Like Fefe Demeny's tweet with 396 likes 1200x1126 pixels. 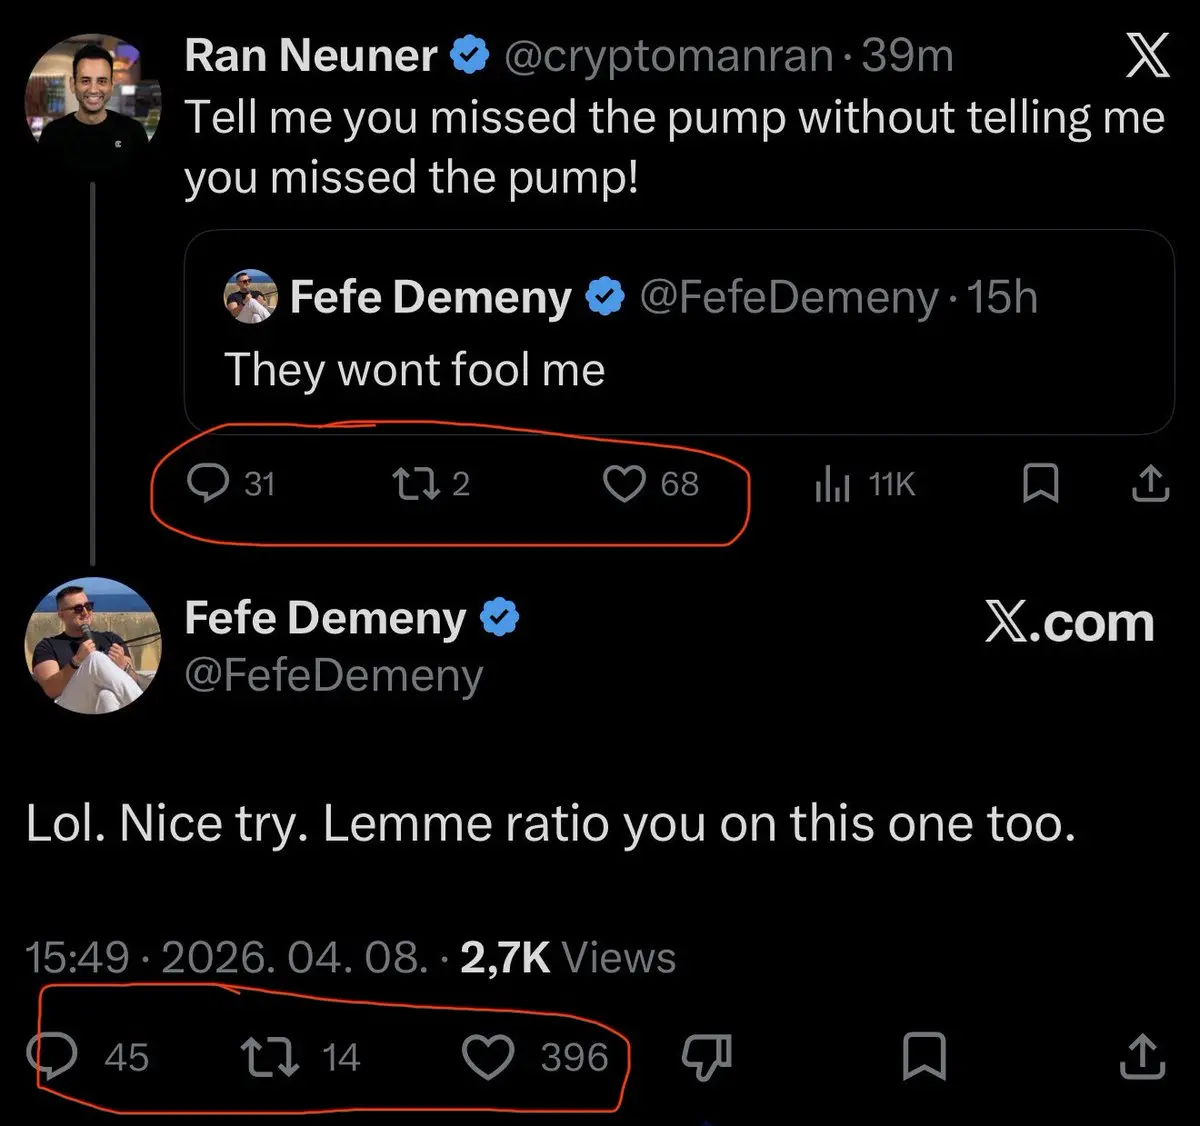(488, 1057)
